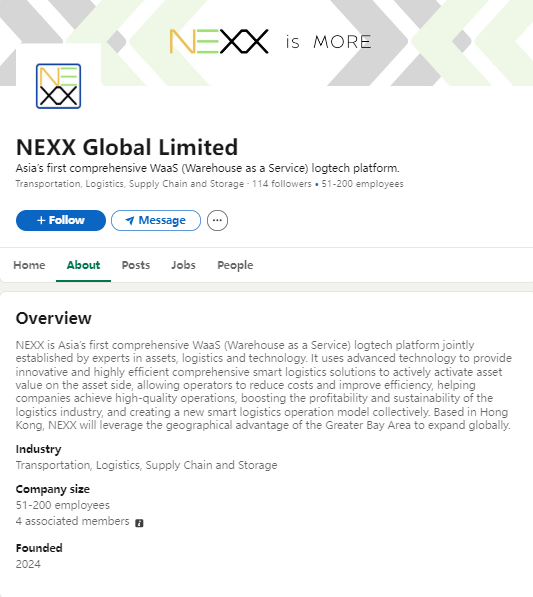
Task: Click the NEXX Global Limited company title
Action: (127, 147)
